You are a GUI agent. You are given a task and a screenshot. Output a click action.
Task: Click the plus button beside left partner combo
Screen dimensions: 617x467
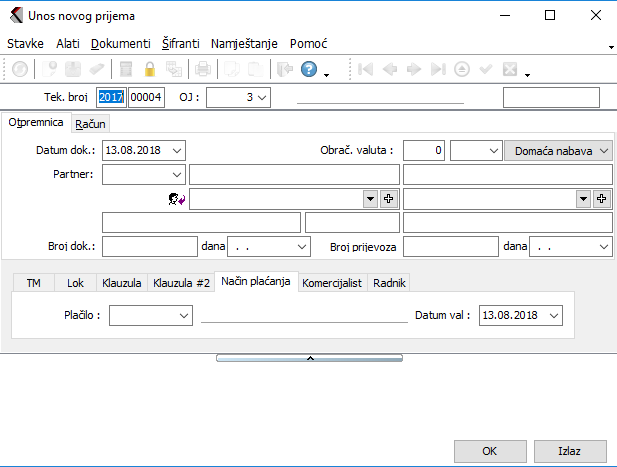[389, 199]
